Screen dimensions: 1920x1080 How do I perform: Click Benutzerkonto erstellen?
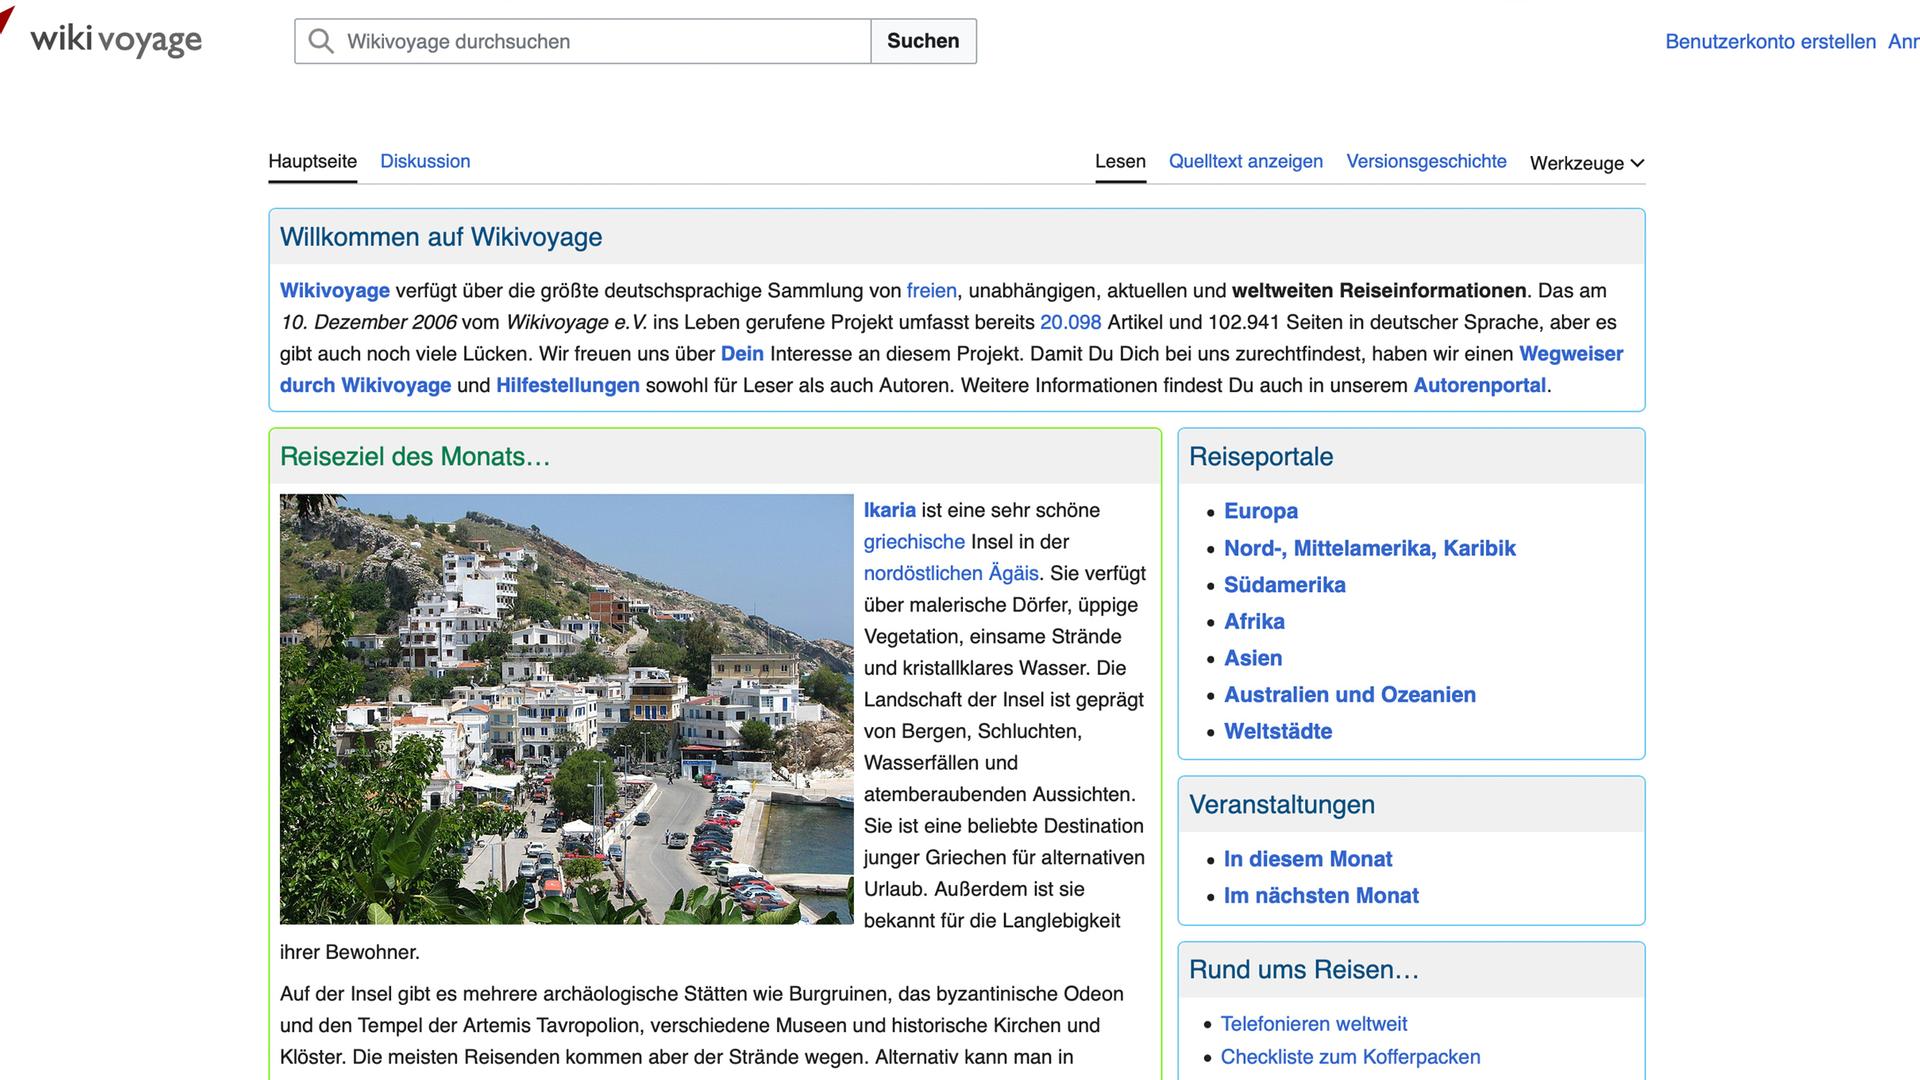tap(1770, 41)
